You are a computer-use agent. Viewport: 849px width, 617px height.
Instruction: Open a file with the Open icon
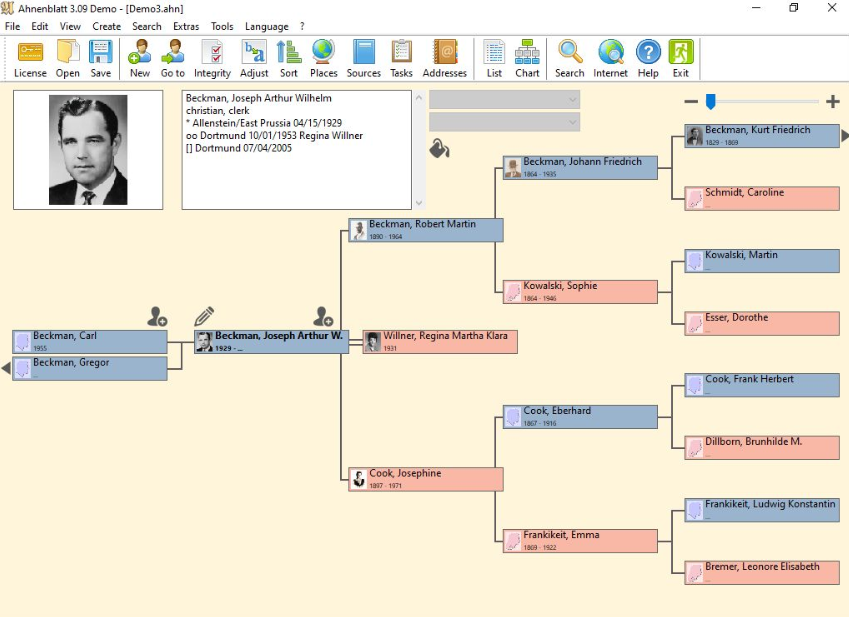(x=67, y=58)
